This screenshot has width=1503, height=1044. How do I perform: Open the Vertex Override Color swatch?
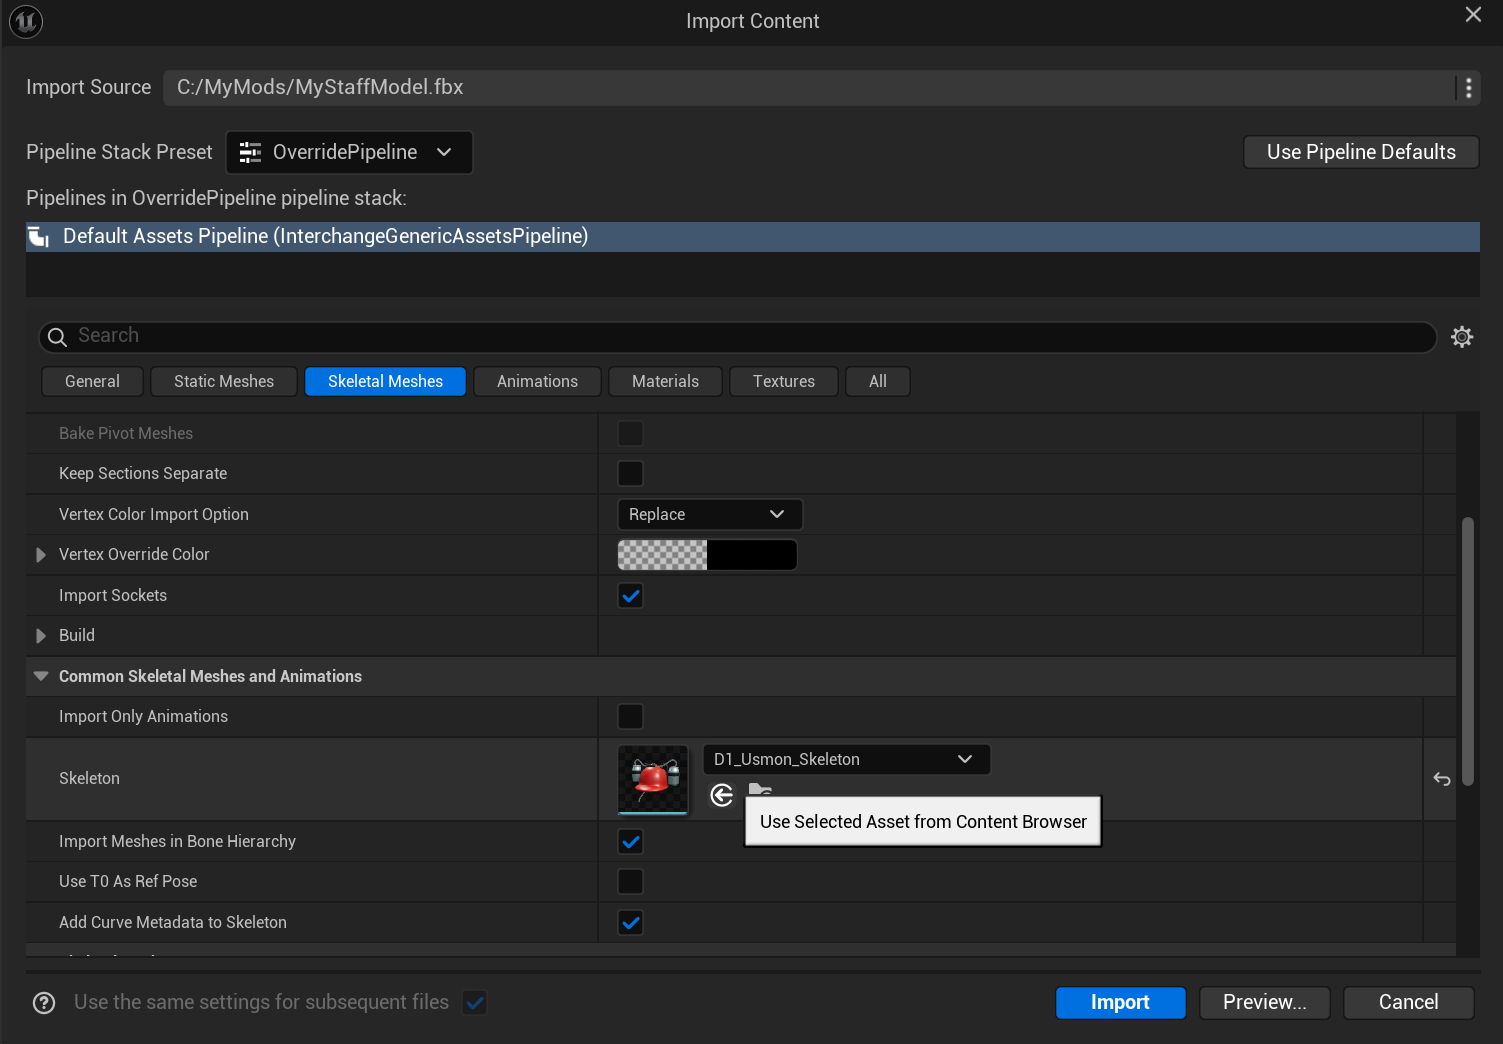click(707, 555)
